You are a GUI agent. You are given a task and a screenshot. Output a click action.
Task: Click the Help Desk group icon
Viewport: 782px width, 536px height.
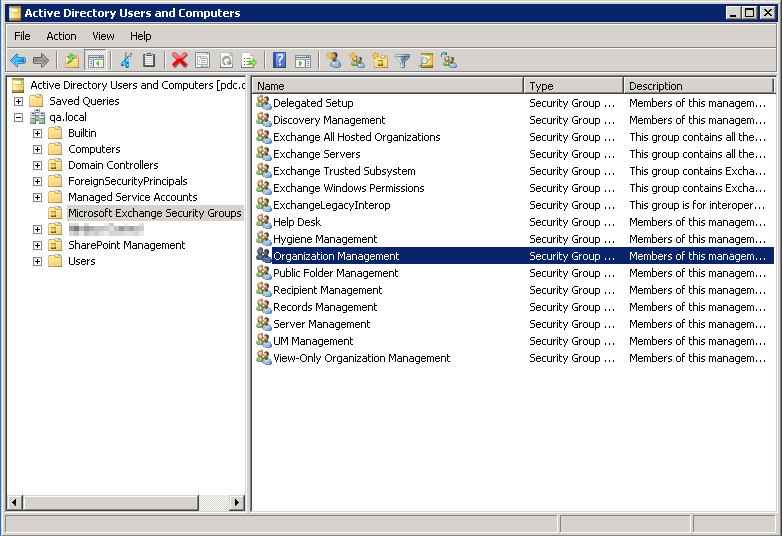pos(263,222)
